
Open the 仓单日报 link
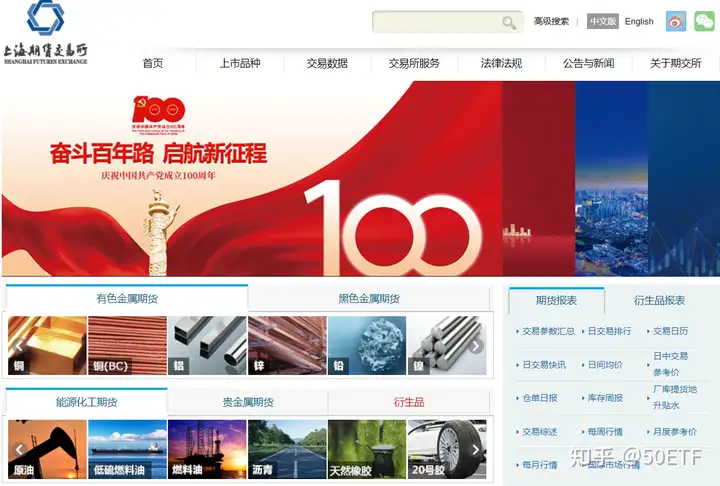[x=540, y=398]
